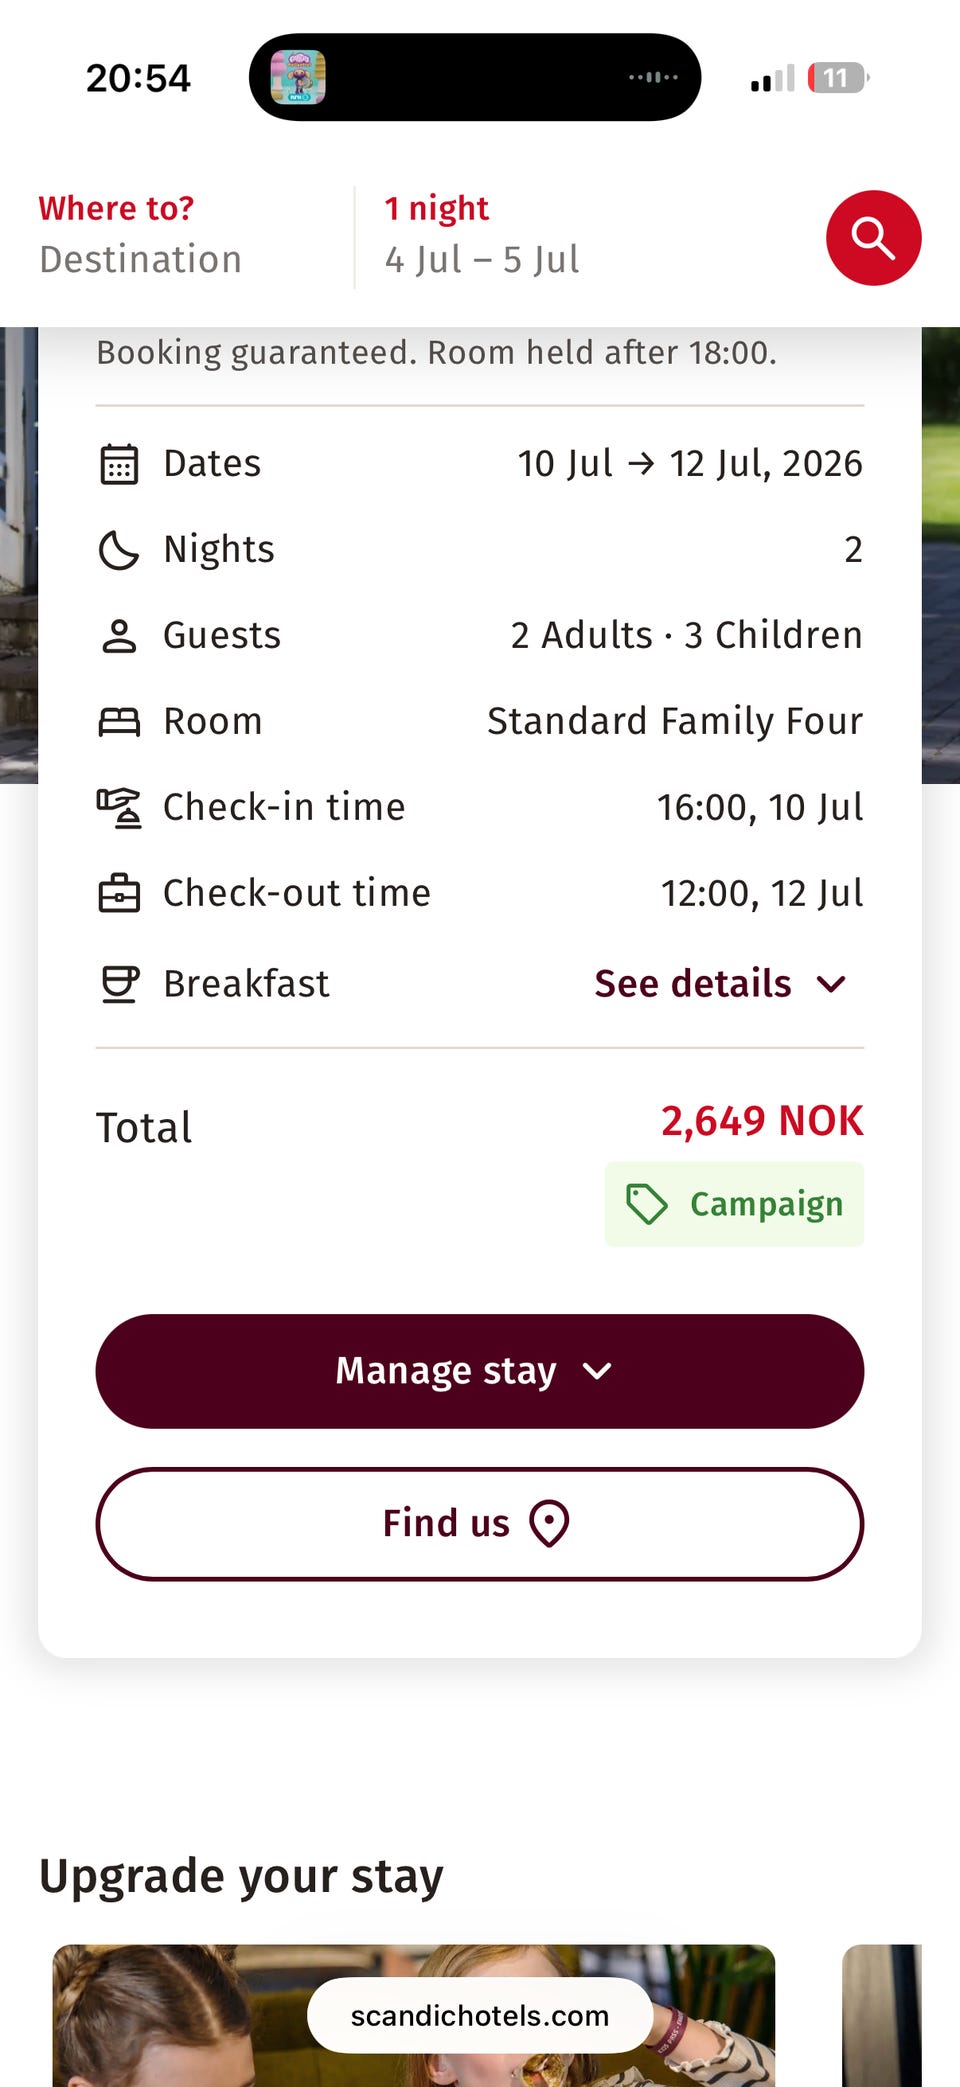This screenshot has width=960, height=2087.
Task: Expand Breakfast See details
Action: 720,984
